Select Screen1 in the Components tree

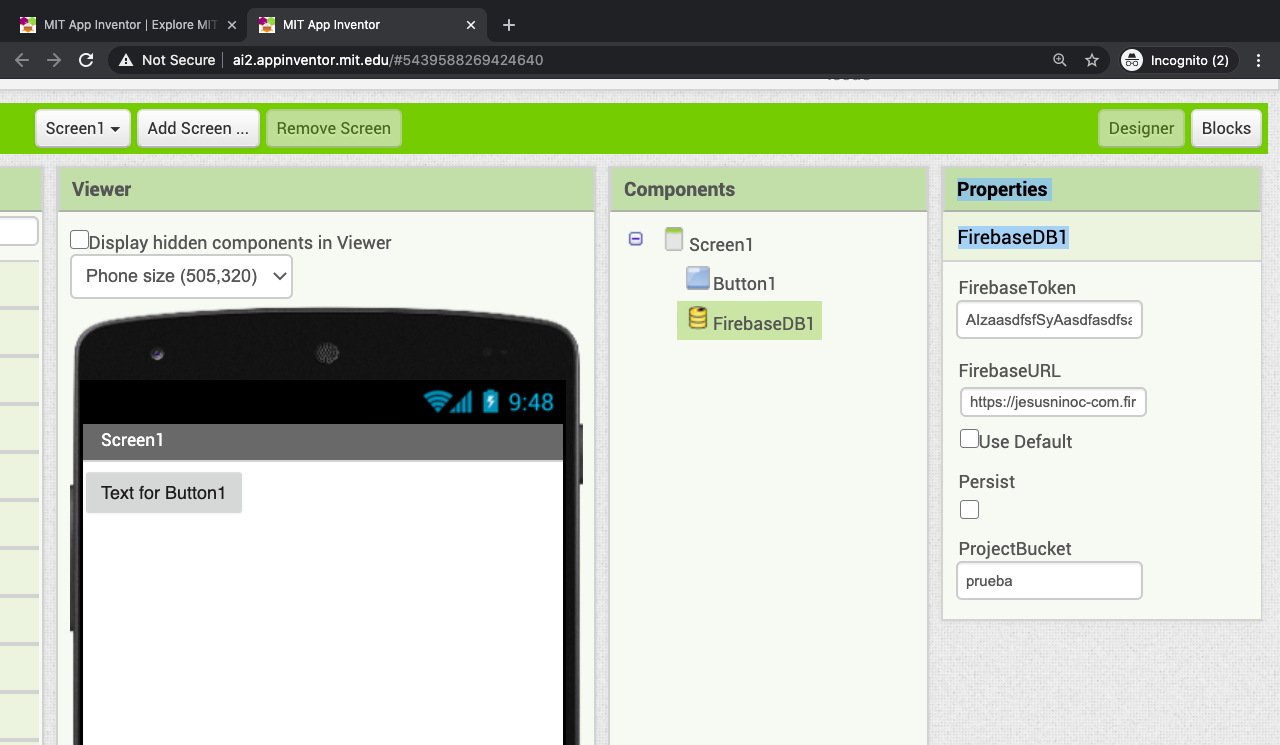(x=721, y=244)
